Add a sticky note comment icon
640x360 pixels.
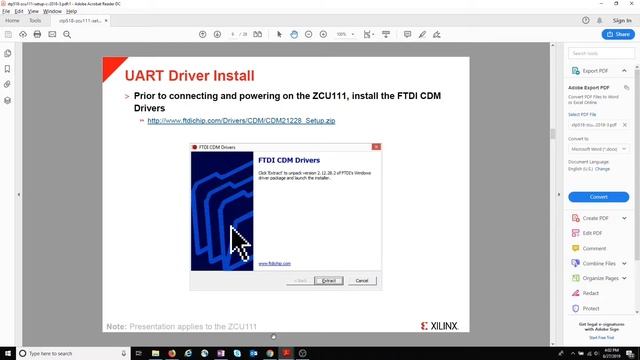407,35
